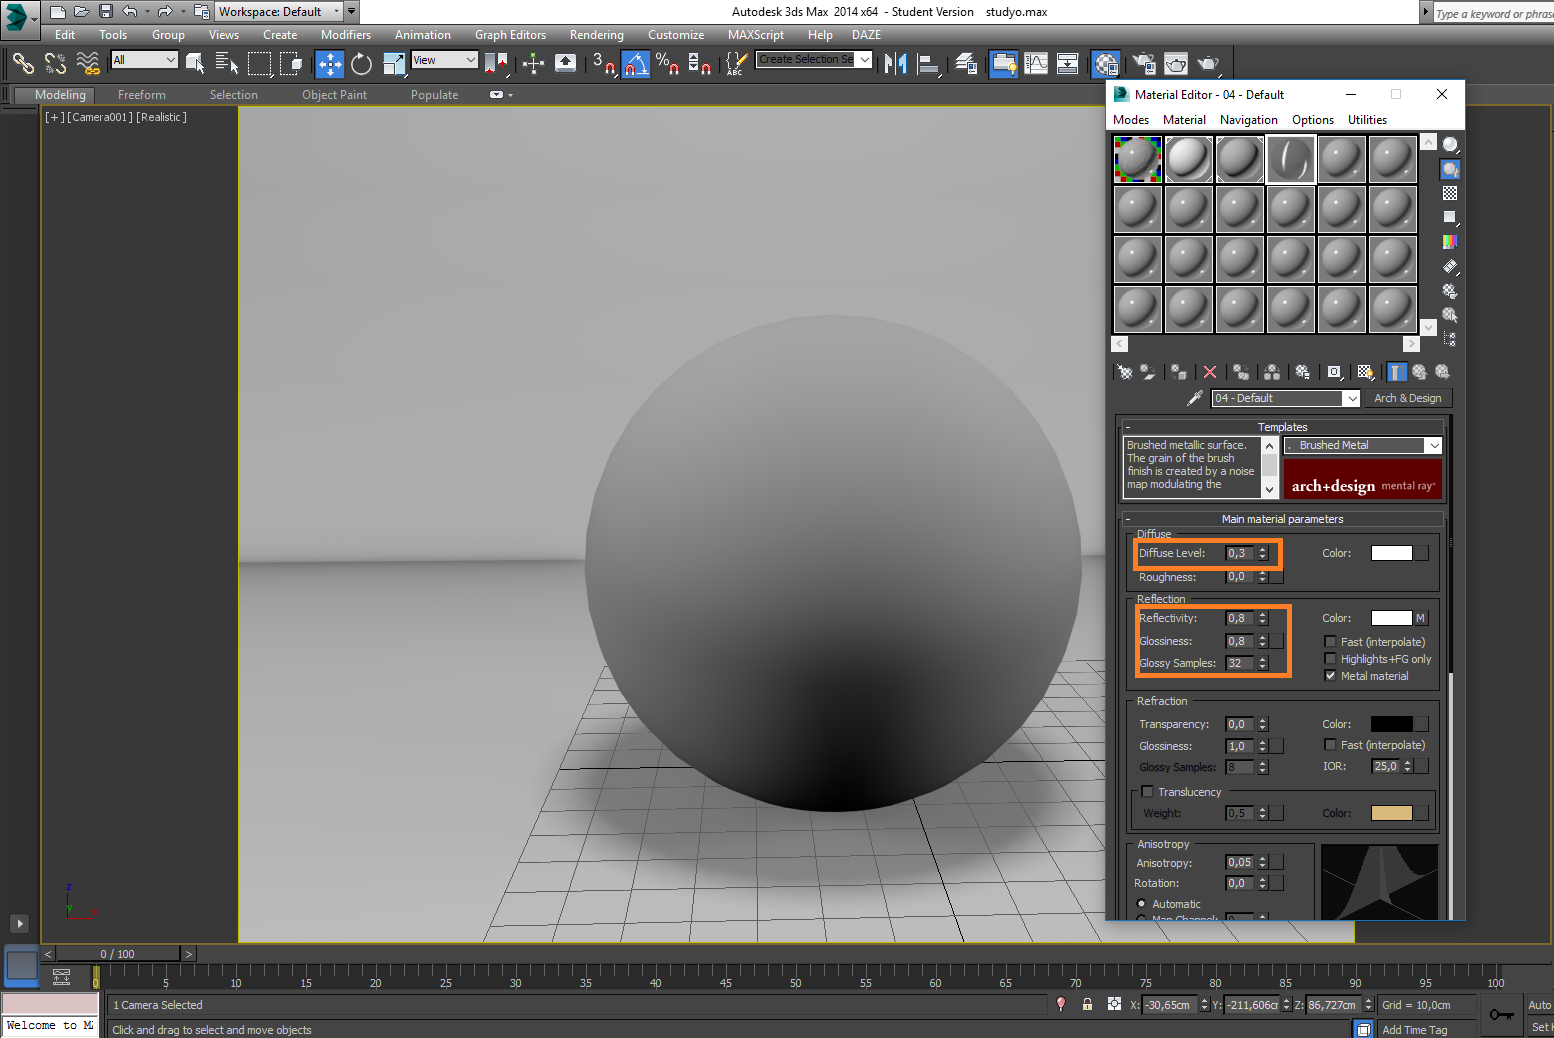Select the Select and Link tool
This screenshot has height=1038, width=1554.
click(23, 64)
